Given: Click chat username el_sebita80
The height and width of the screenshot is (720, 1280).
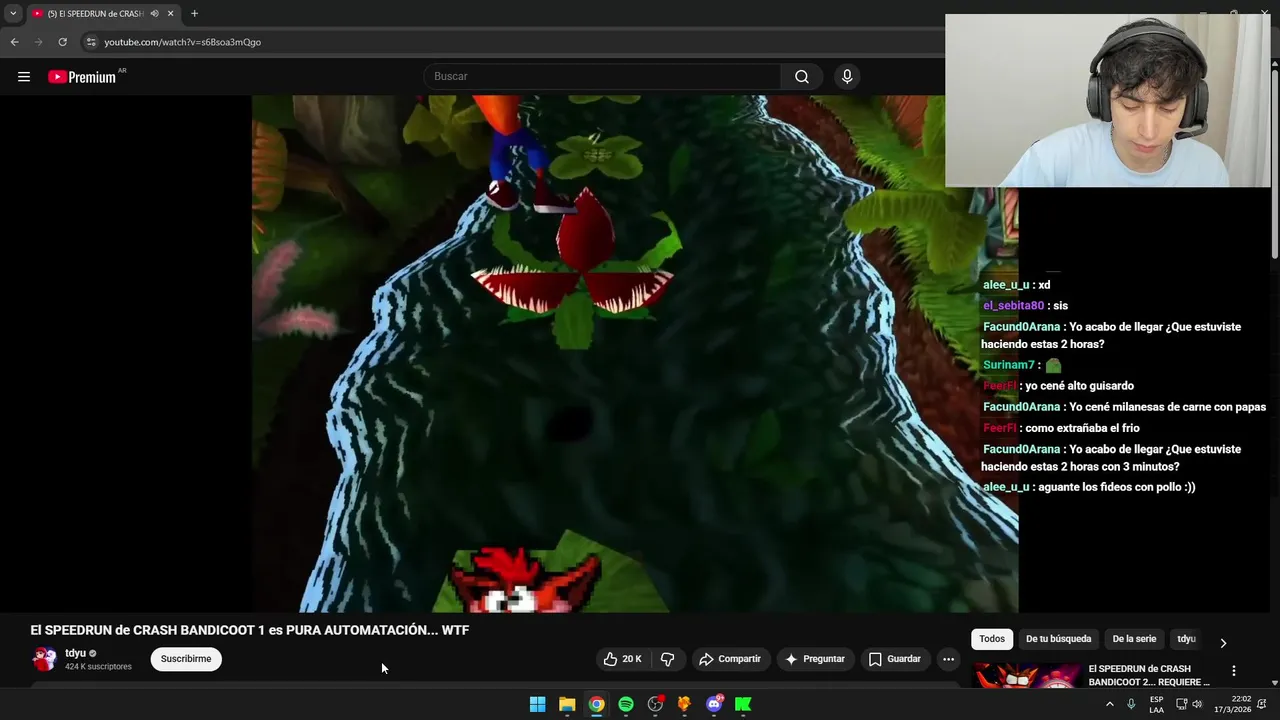Looking at the screenshot, I should (1013, 306).
